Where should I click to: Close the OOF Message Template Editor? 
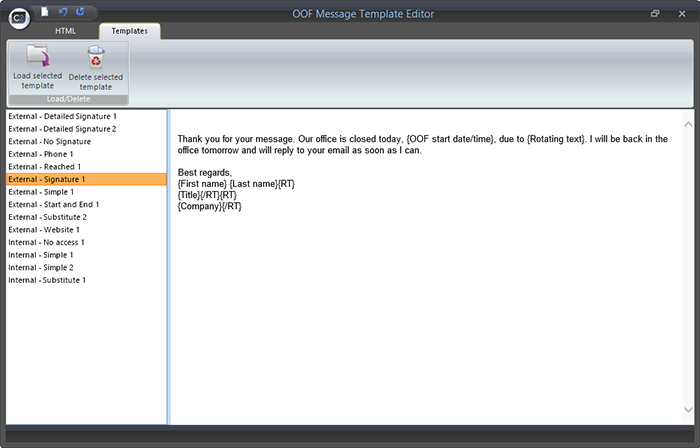(x=682, y=14)
